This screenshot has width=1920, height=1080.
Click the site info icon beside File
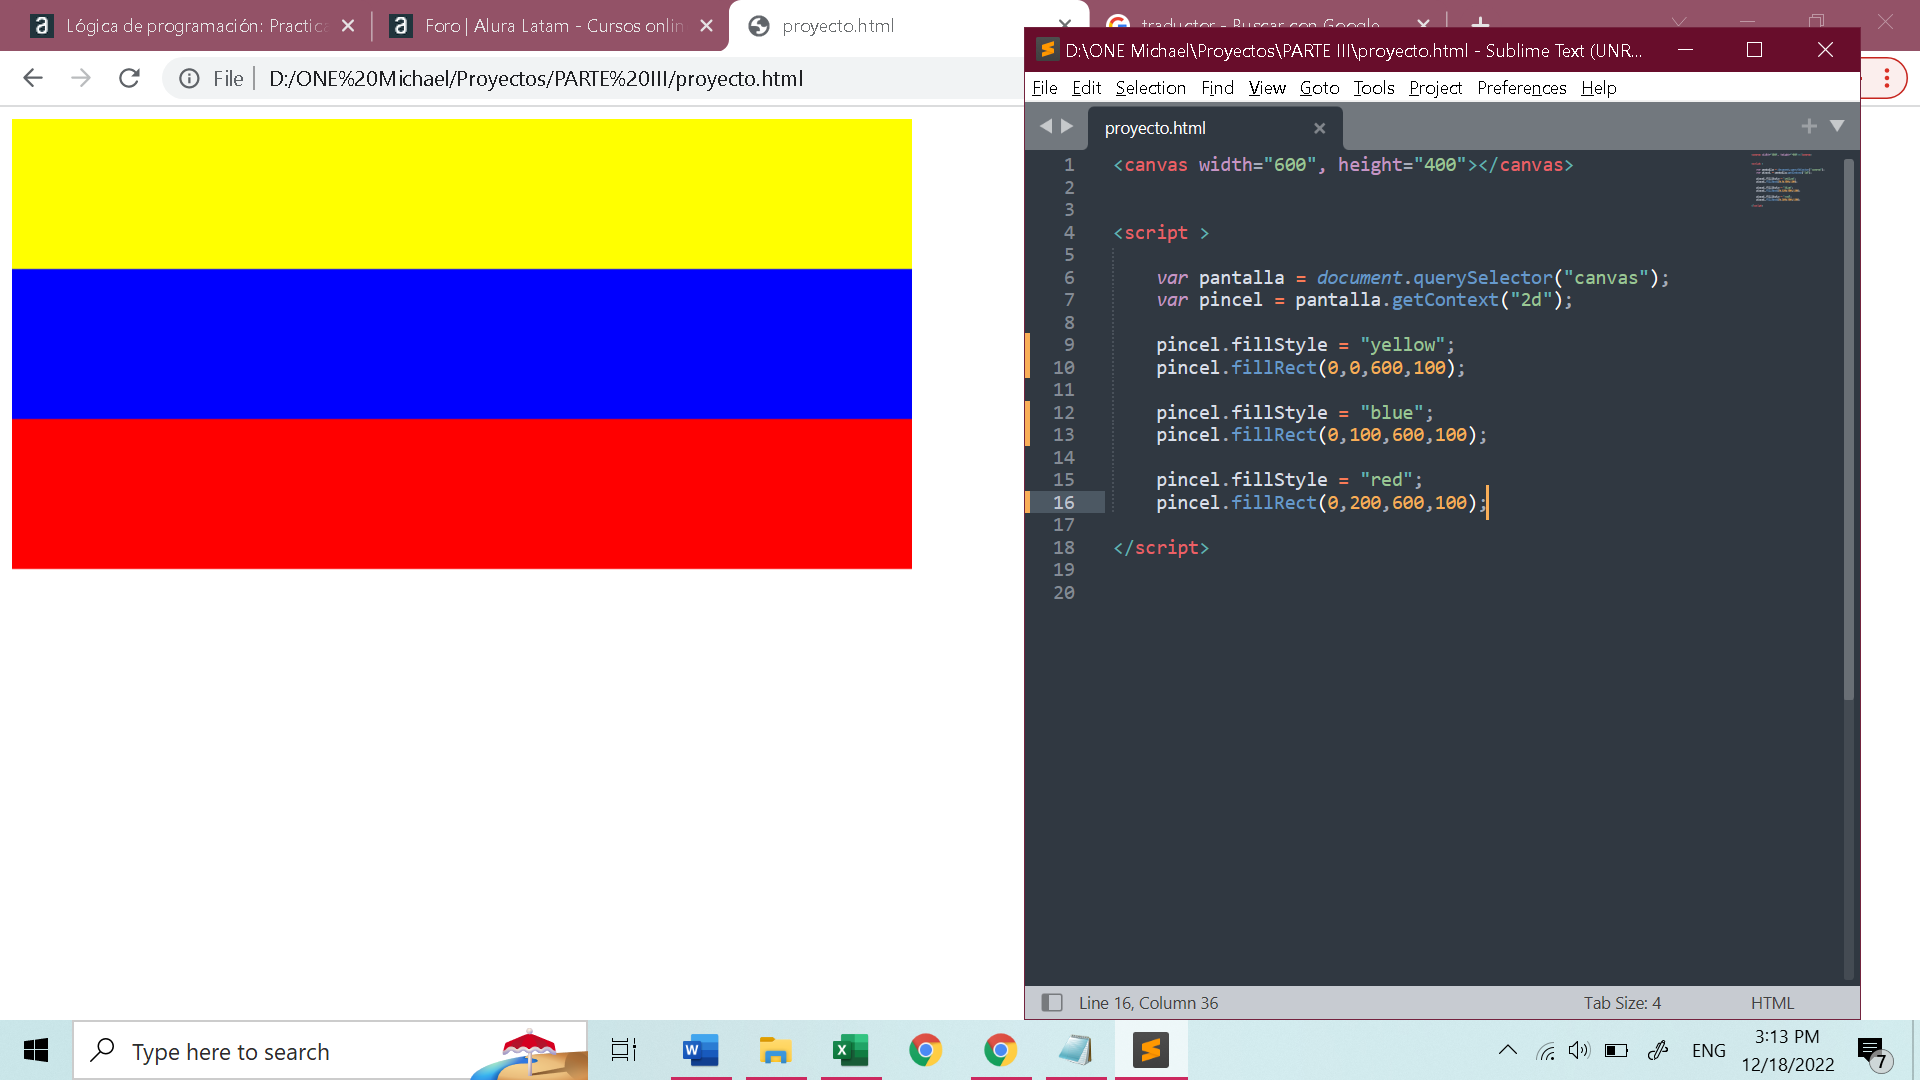tap(189, 78)
